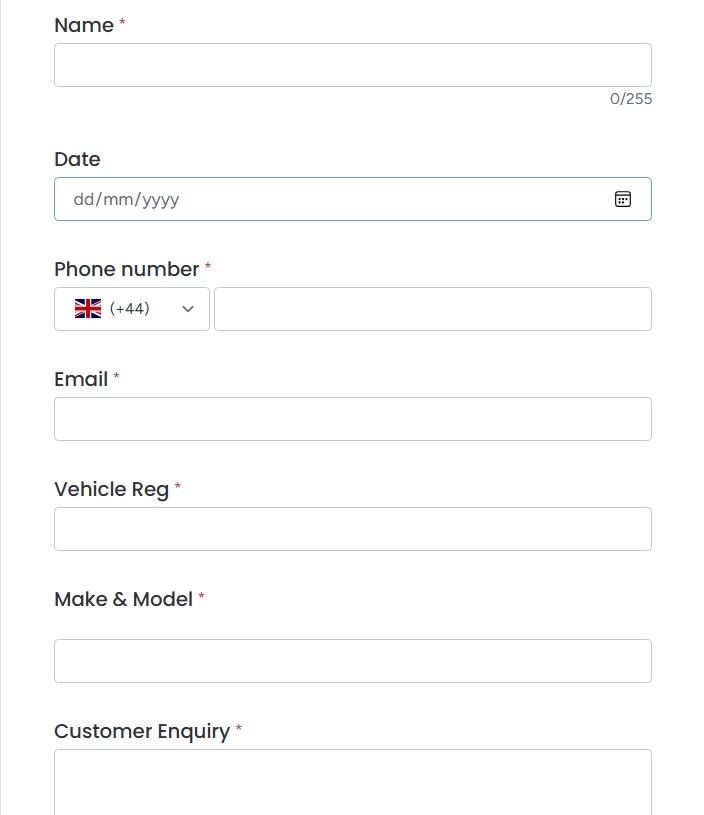Click the Email field label
Image resolution: width=704 pixels, height=815 pixels.
click(81, 379)
